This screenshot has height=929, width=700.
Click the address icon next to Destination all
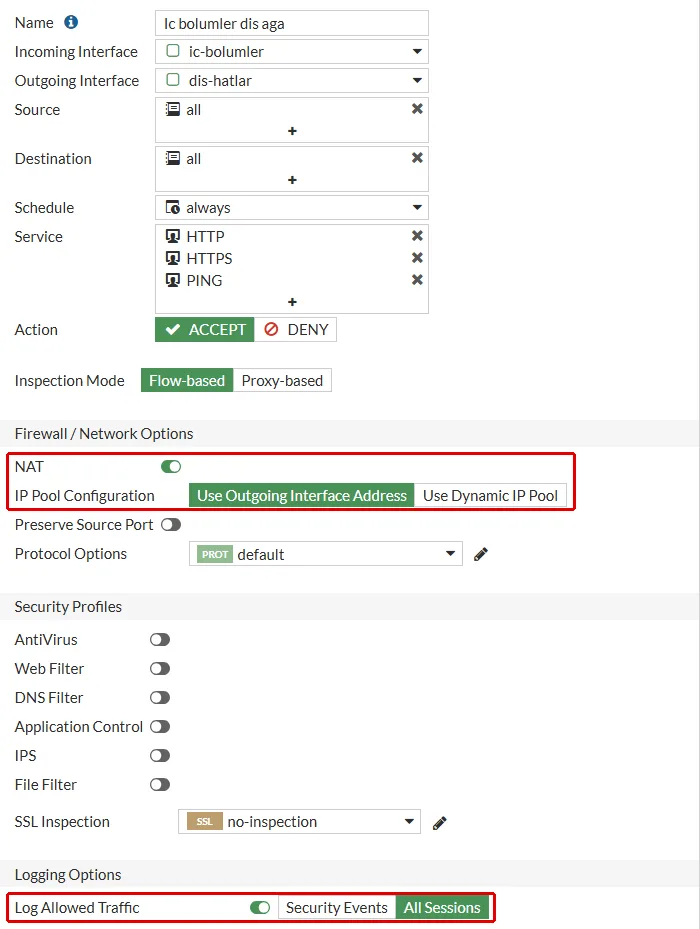172,158
